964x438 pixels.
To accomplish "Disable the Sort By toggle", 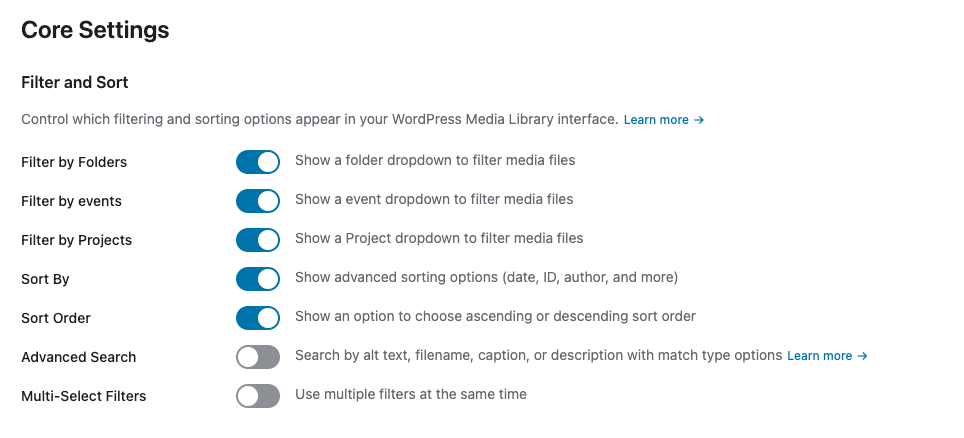I will coord(257,279).
